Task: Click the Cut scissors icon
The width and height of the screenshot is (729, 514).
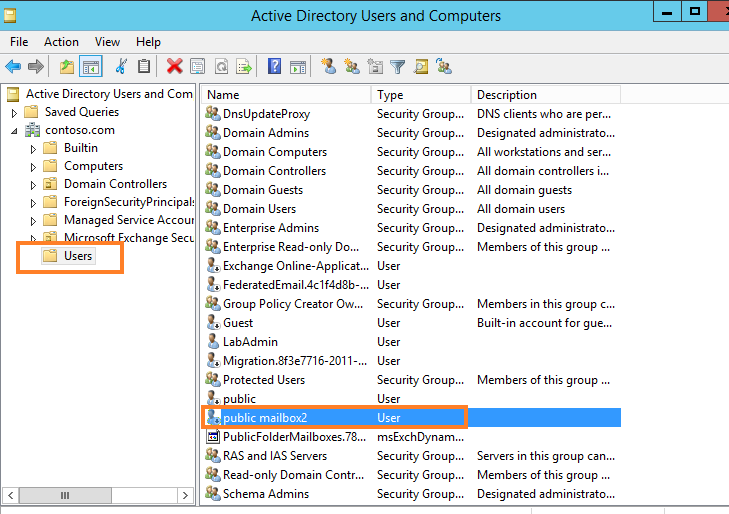Action: point(121,66)
